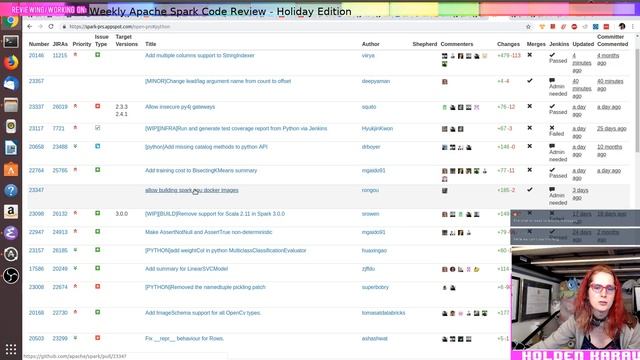
Task: Open JIRA 22730 link
Action: (60, 313)
